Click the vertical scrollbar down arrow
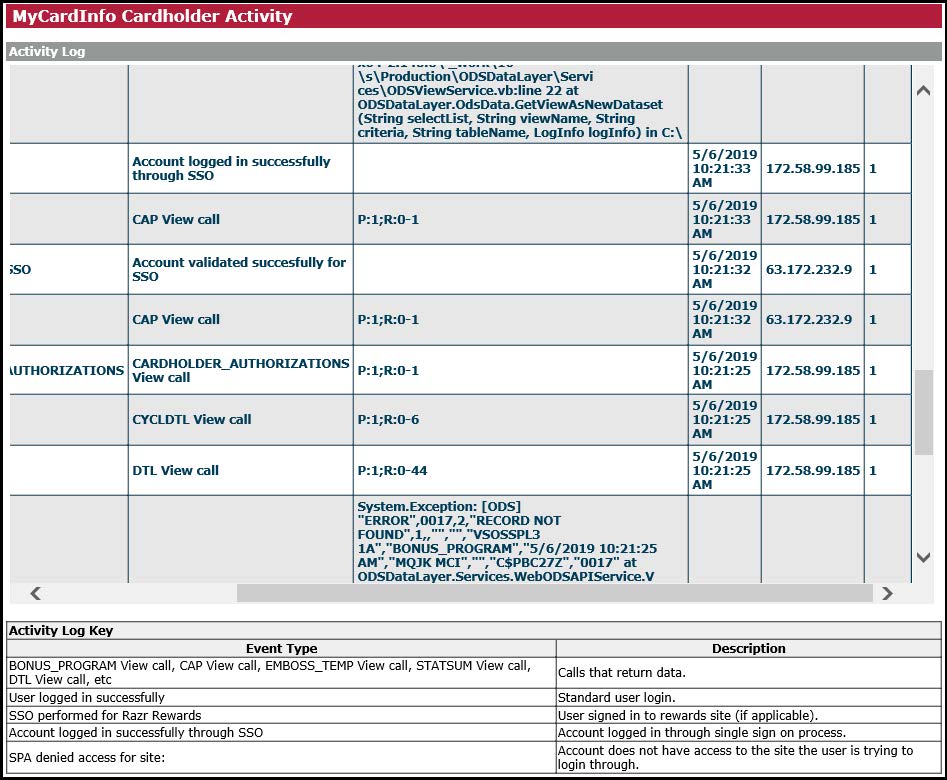The width and height of the screenshot is (947, 780). click(x=923, y=557)
